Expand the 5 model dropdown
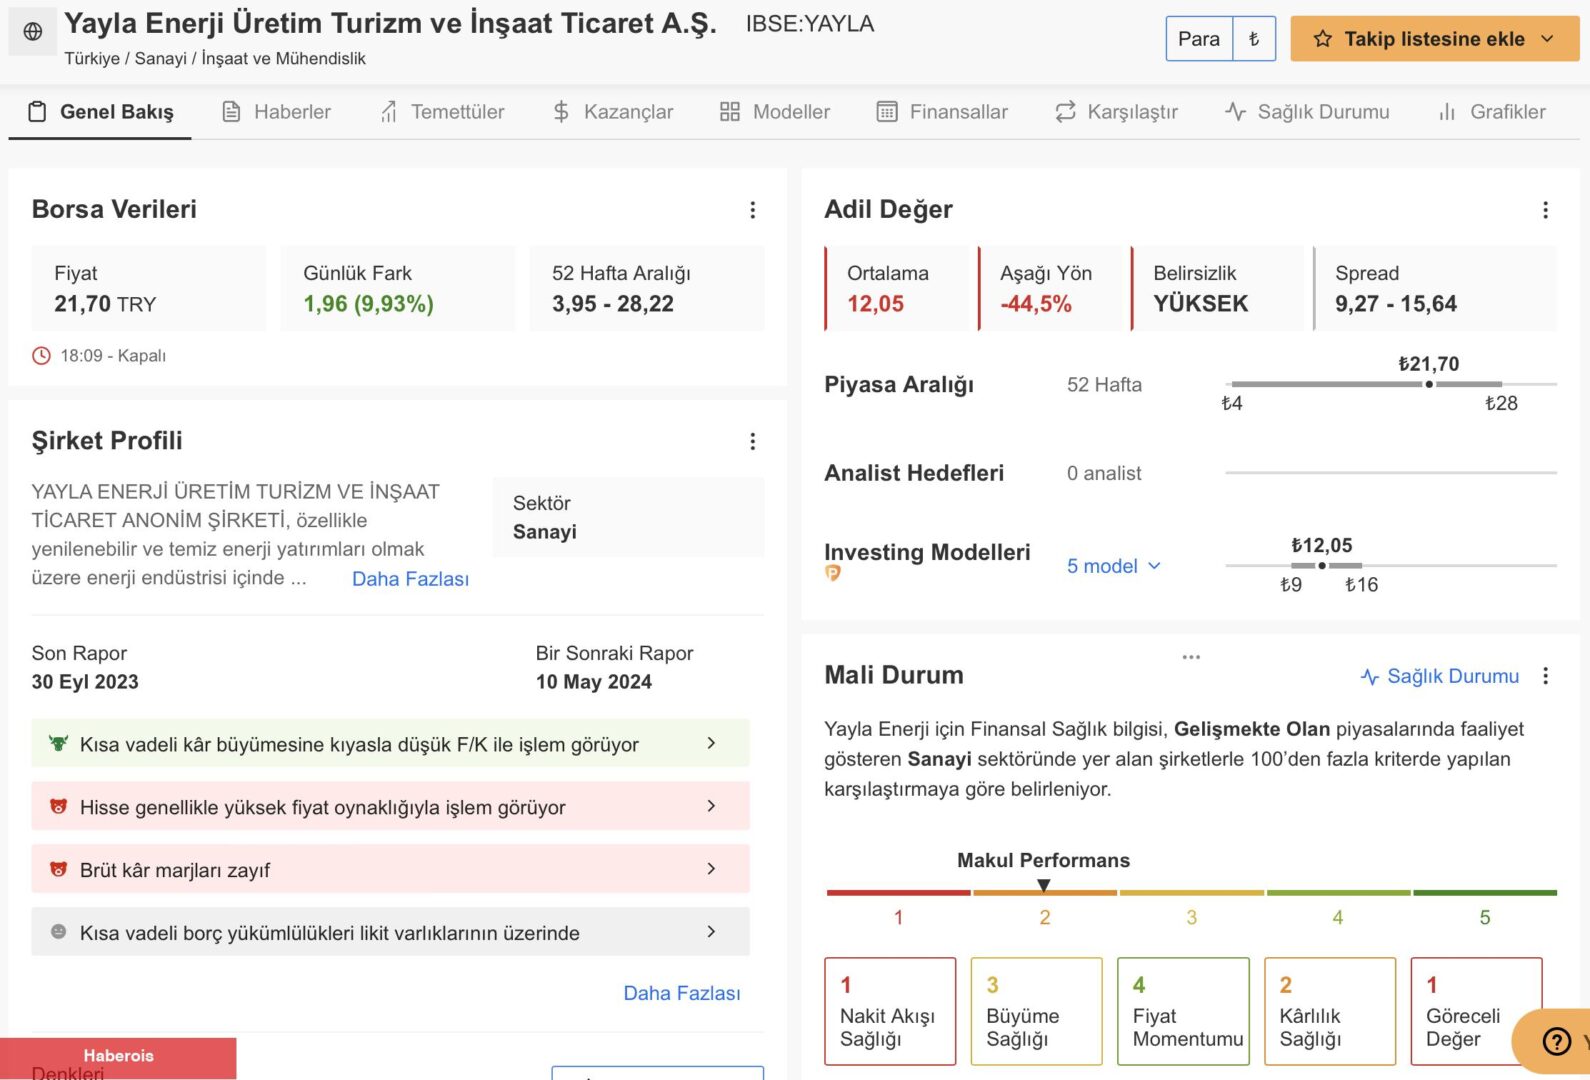Viewport: 1590px width, 1080px height. (x=1114, y=566)
